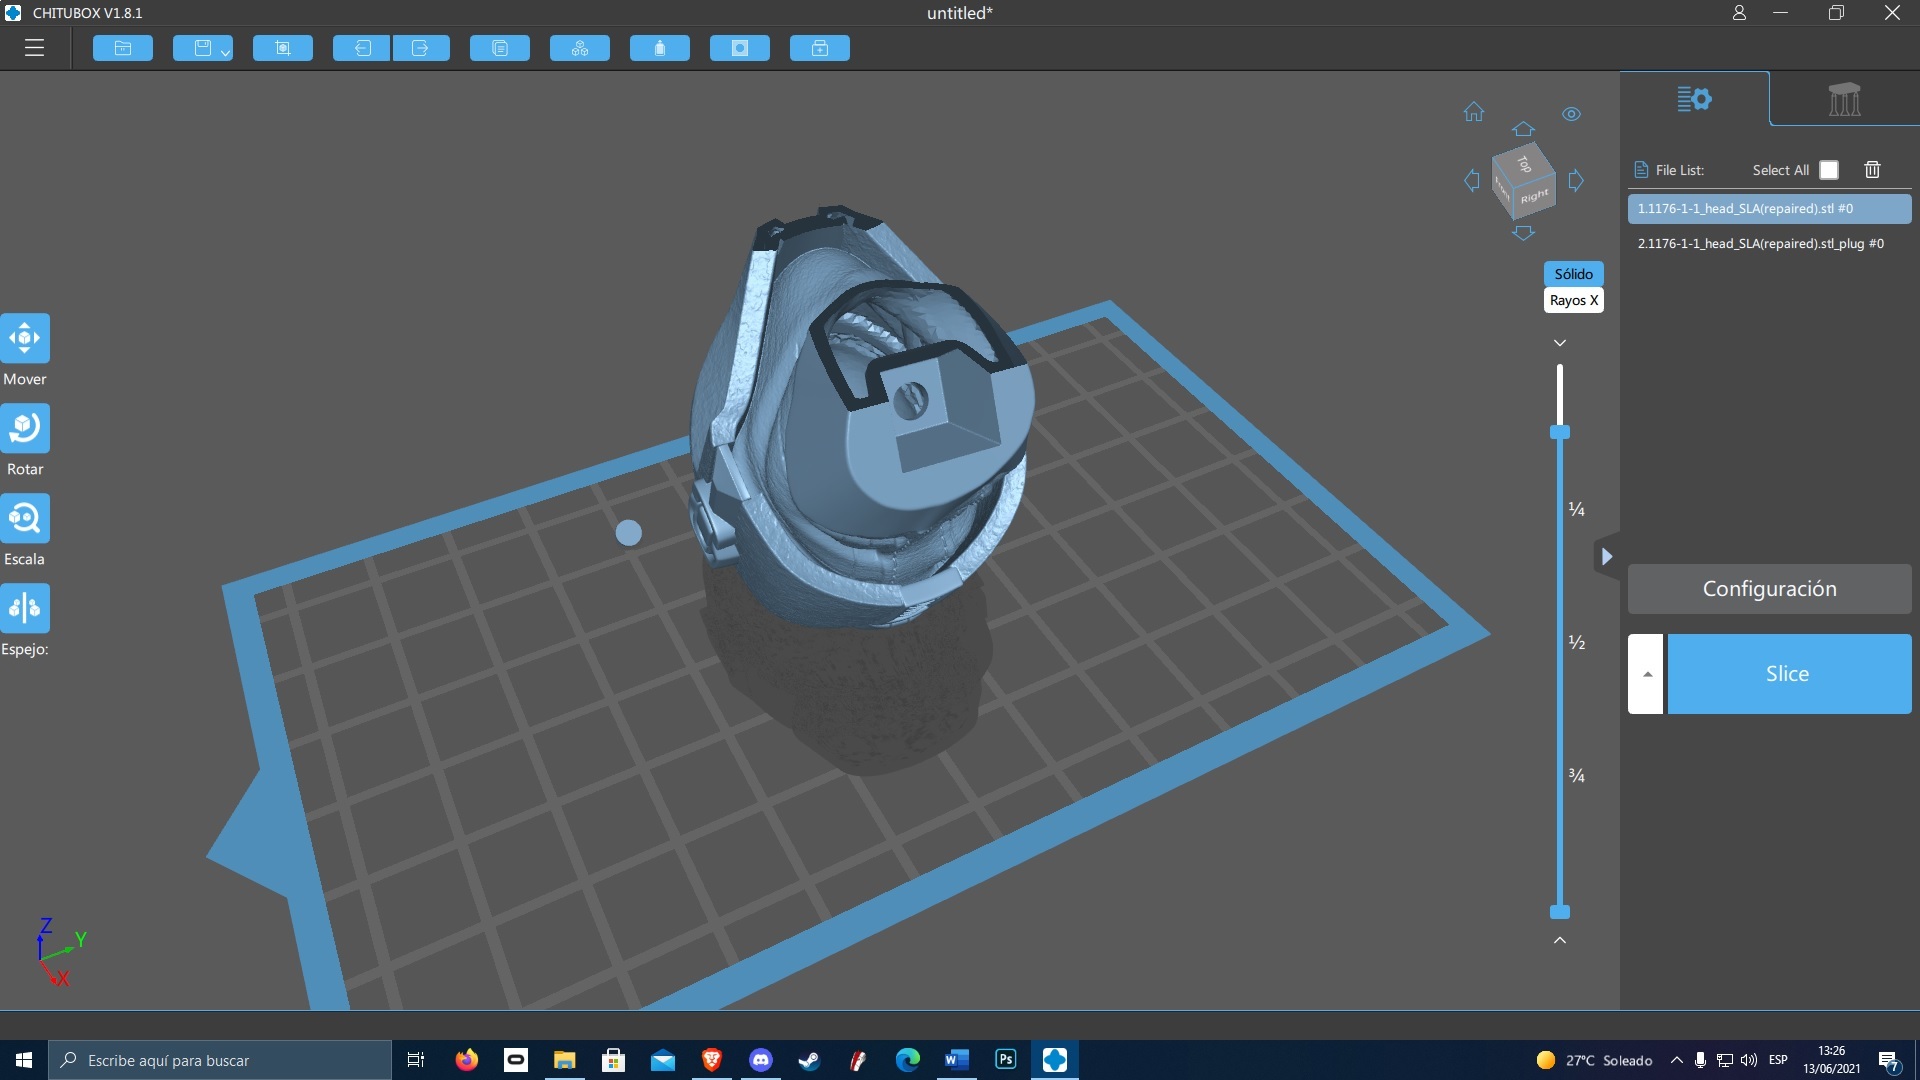Reset view with the home icon
Viewport: 1920px width, 1080px height.
1474,112
